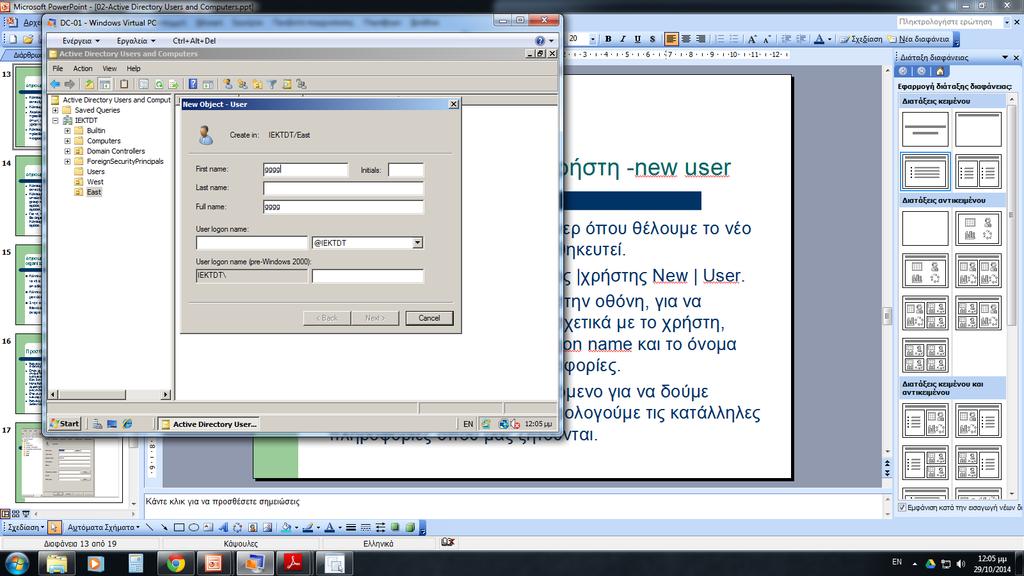Open the File menu in Active Directory
The height and width of the screenshot is (576, 1024).
[x=58, y=69]
